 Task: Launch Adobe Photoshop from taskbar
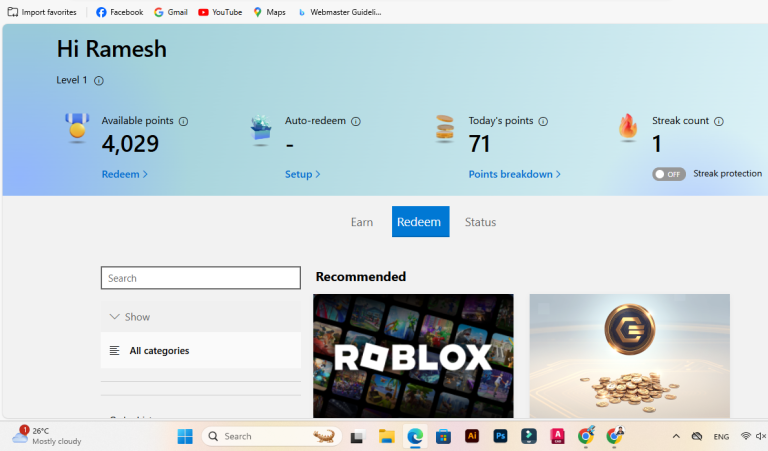[x=500, y=436]
